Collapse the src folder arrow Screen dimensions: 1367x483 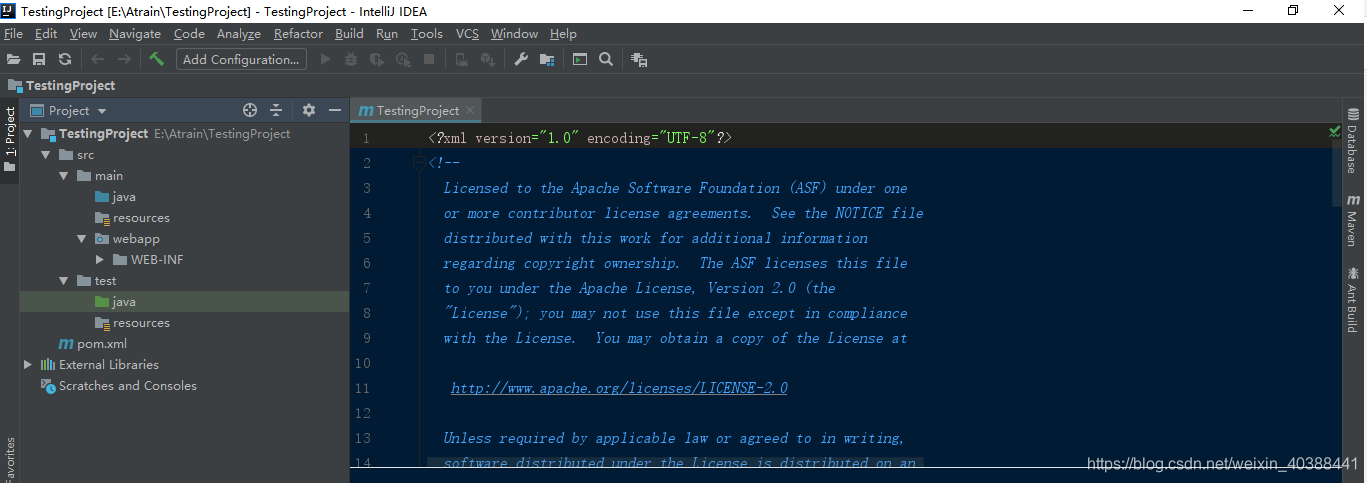(46, 155)
